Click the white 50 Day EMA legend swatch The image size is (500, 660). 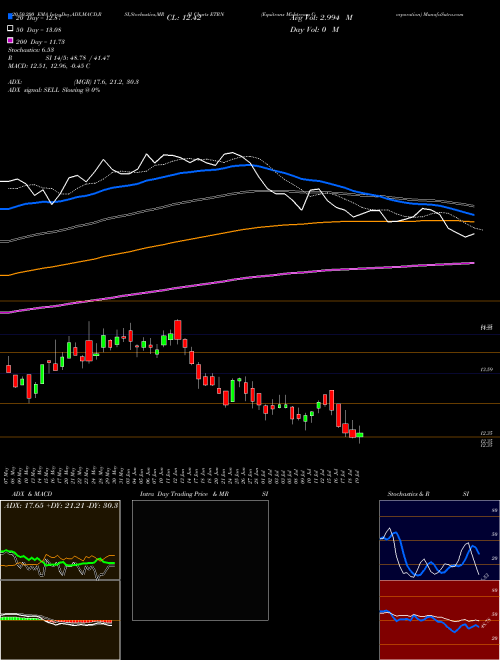(x=11, y=29)
